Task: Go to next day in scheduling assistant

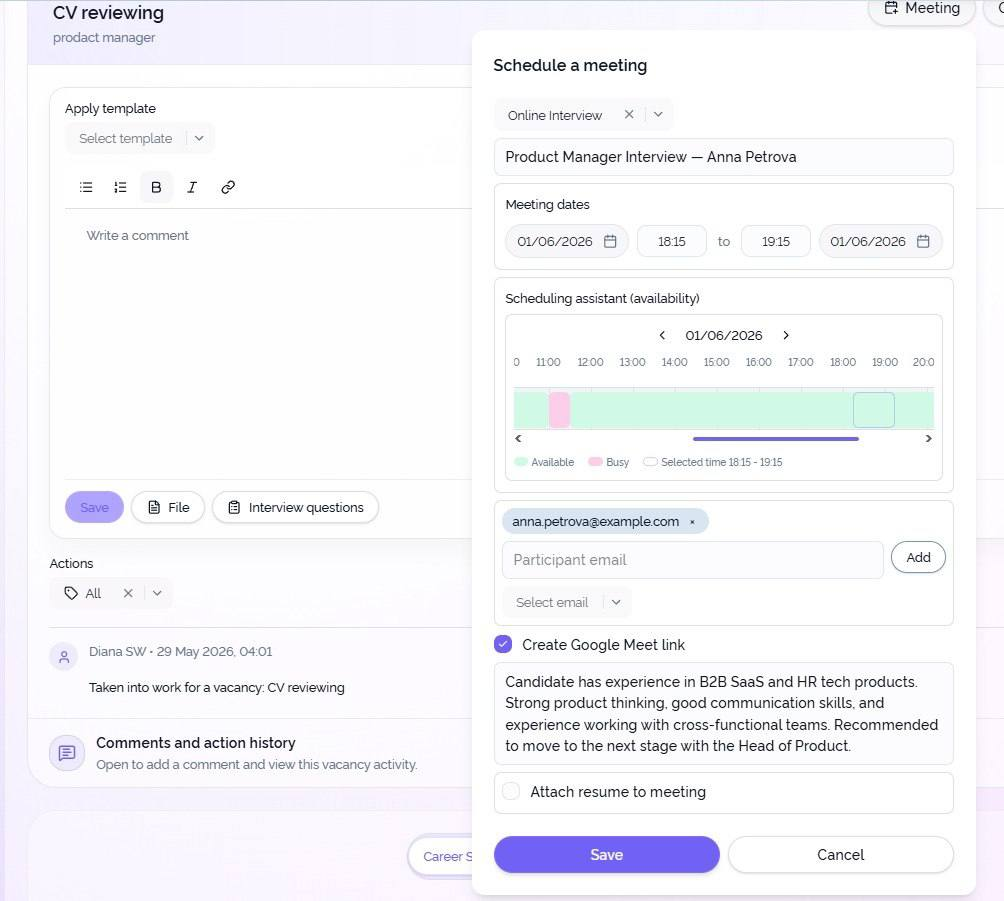Action: [786, 336]
